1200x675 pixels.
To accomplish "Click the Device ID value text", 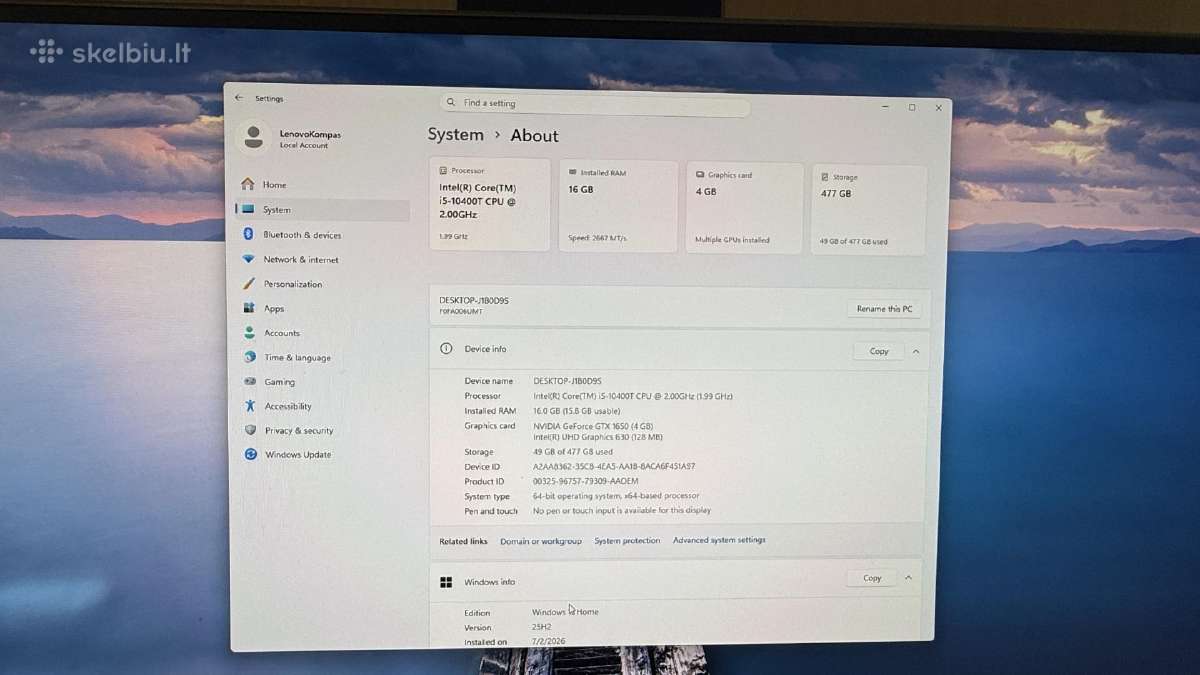I will click(614, 466).
